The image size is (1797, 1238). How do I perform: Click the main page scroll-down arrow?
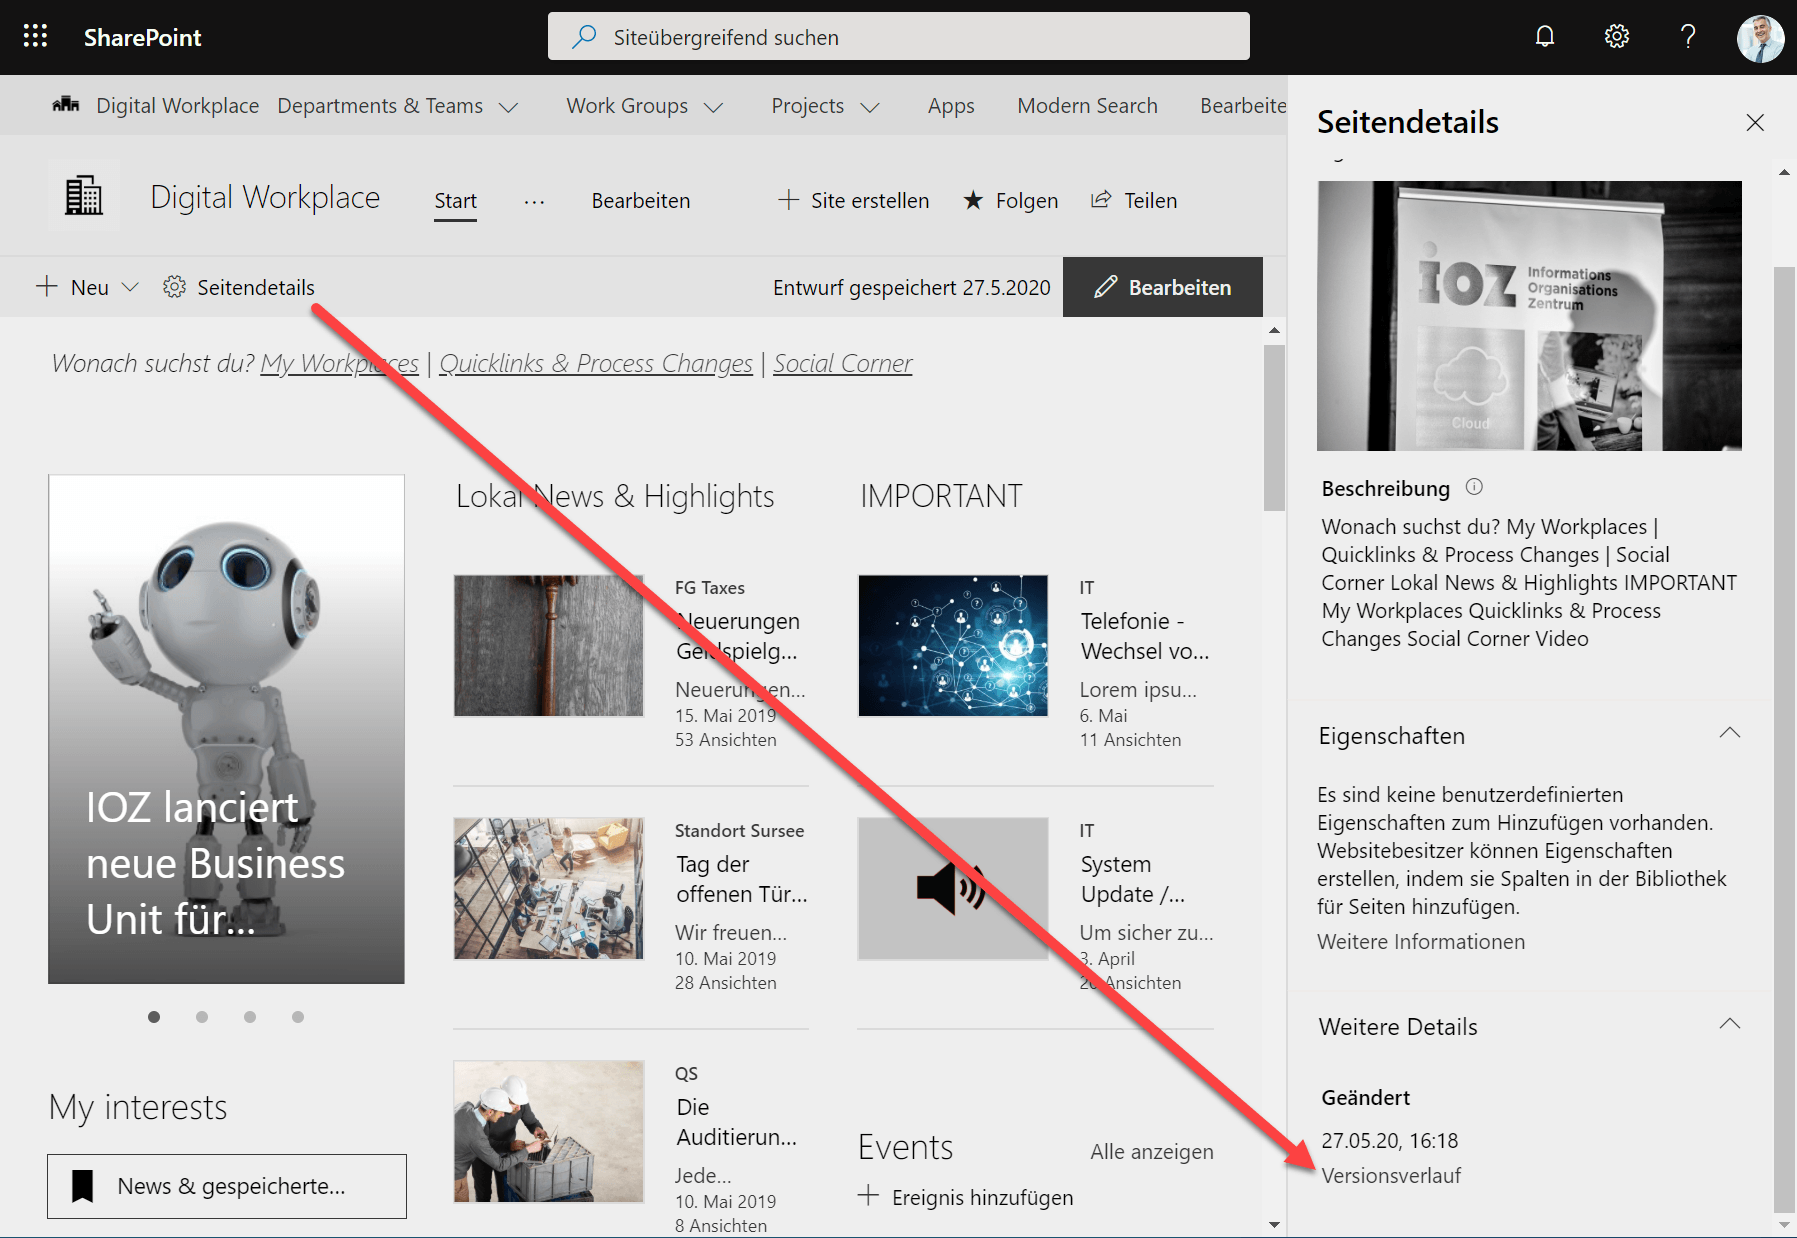pyautogui.click(x=1274, y=1224)
